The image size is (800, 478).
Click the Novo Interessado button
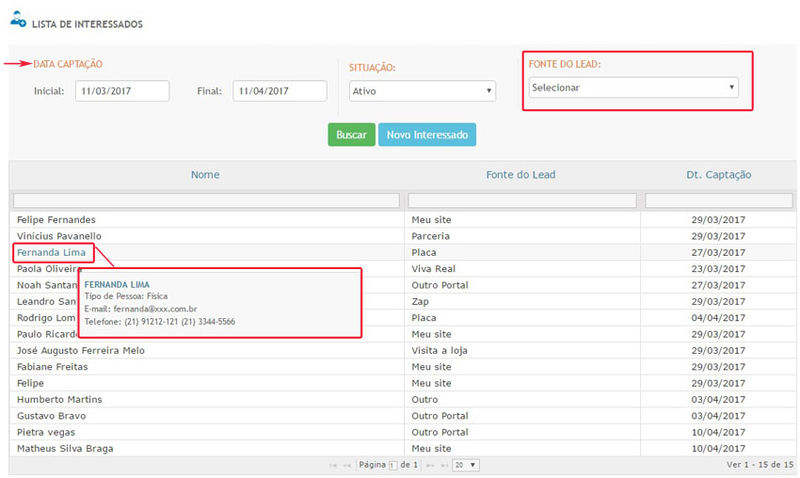427,135
